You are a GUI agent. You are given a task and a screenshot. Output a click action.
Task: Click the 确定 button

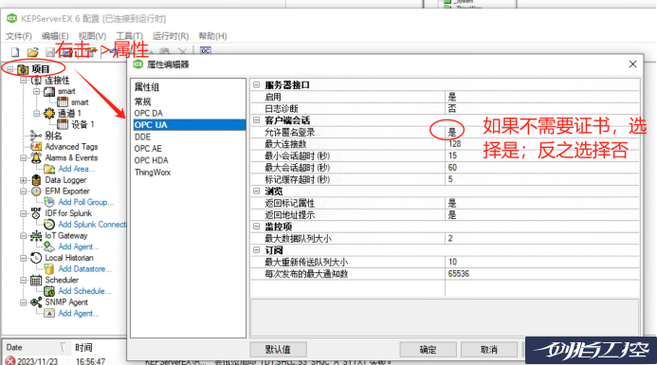pos(428,349)
